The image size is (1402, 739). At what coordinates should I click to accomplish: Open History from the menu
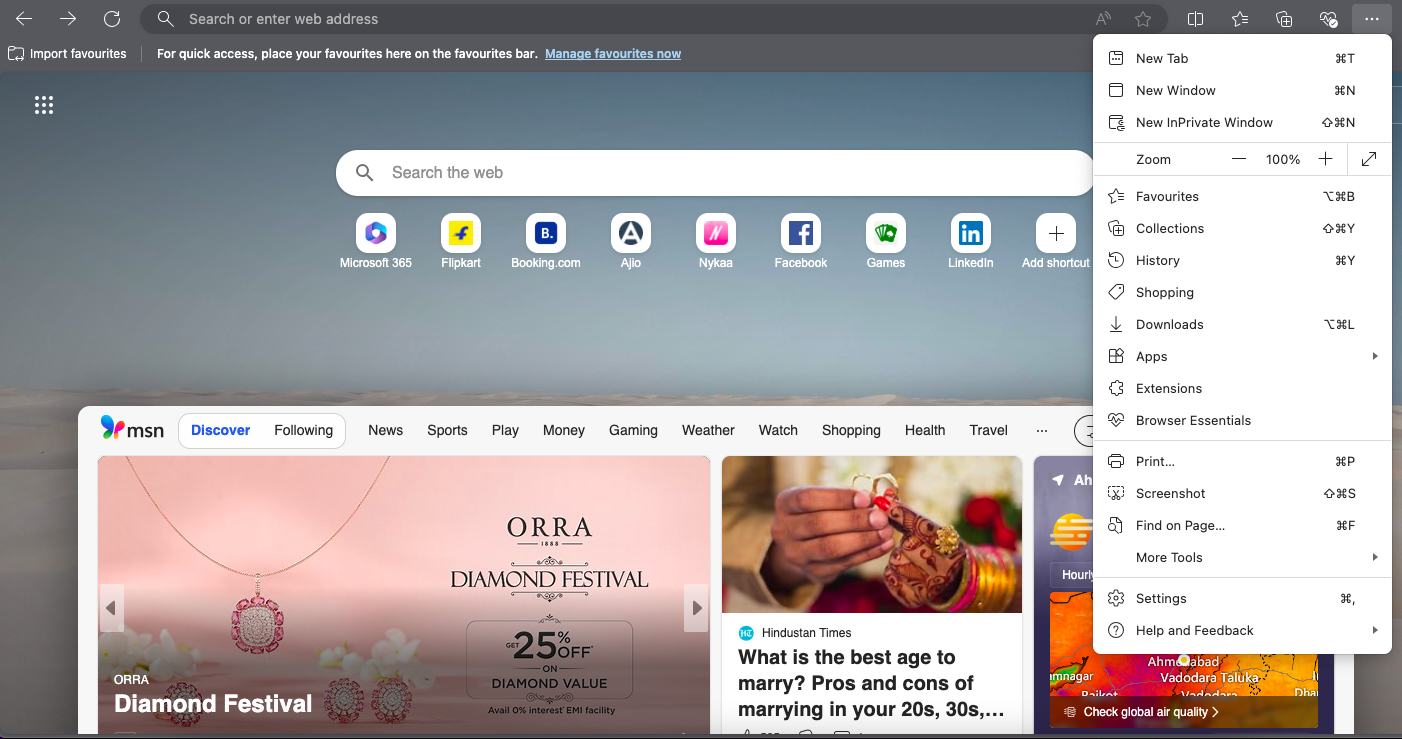(x=1242, y=260)
